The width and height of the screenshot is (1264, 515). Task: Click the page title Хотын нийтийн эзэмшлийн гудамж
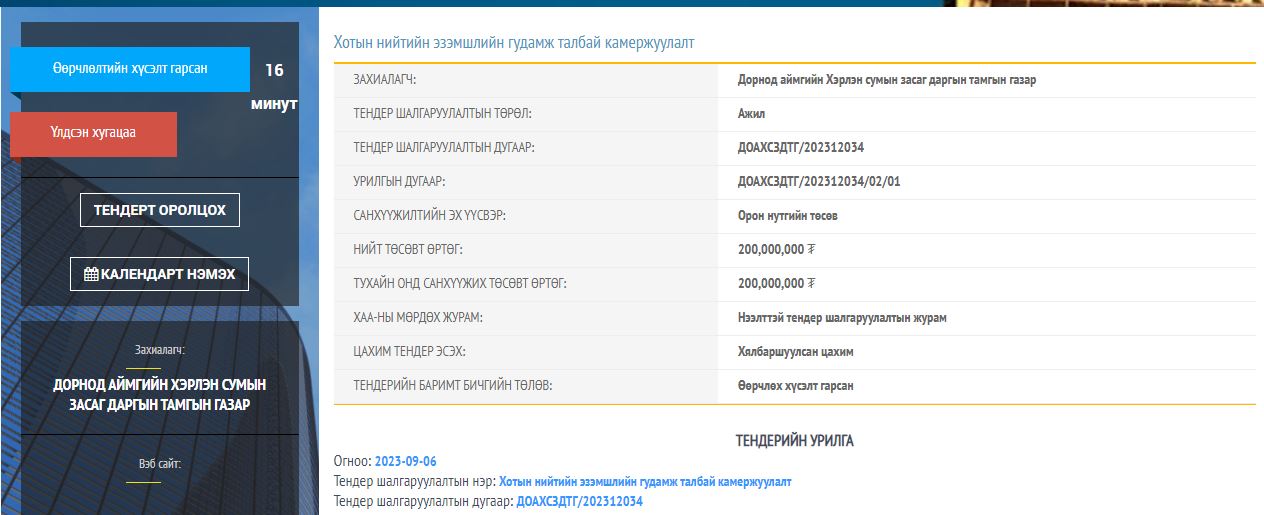(513, 43)
